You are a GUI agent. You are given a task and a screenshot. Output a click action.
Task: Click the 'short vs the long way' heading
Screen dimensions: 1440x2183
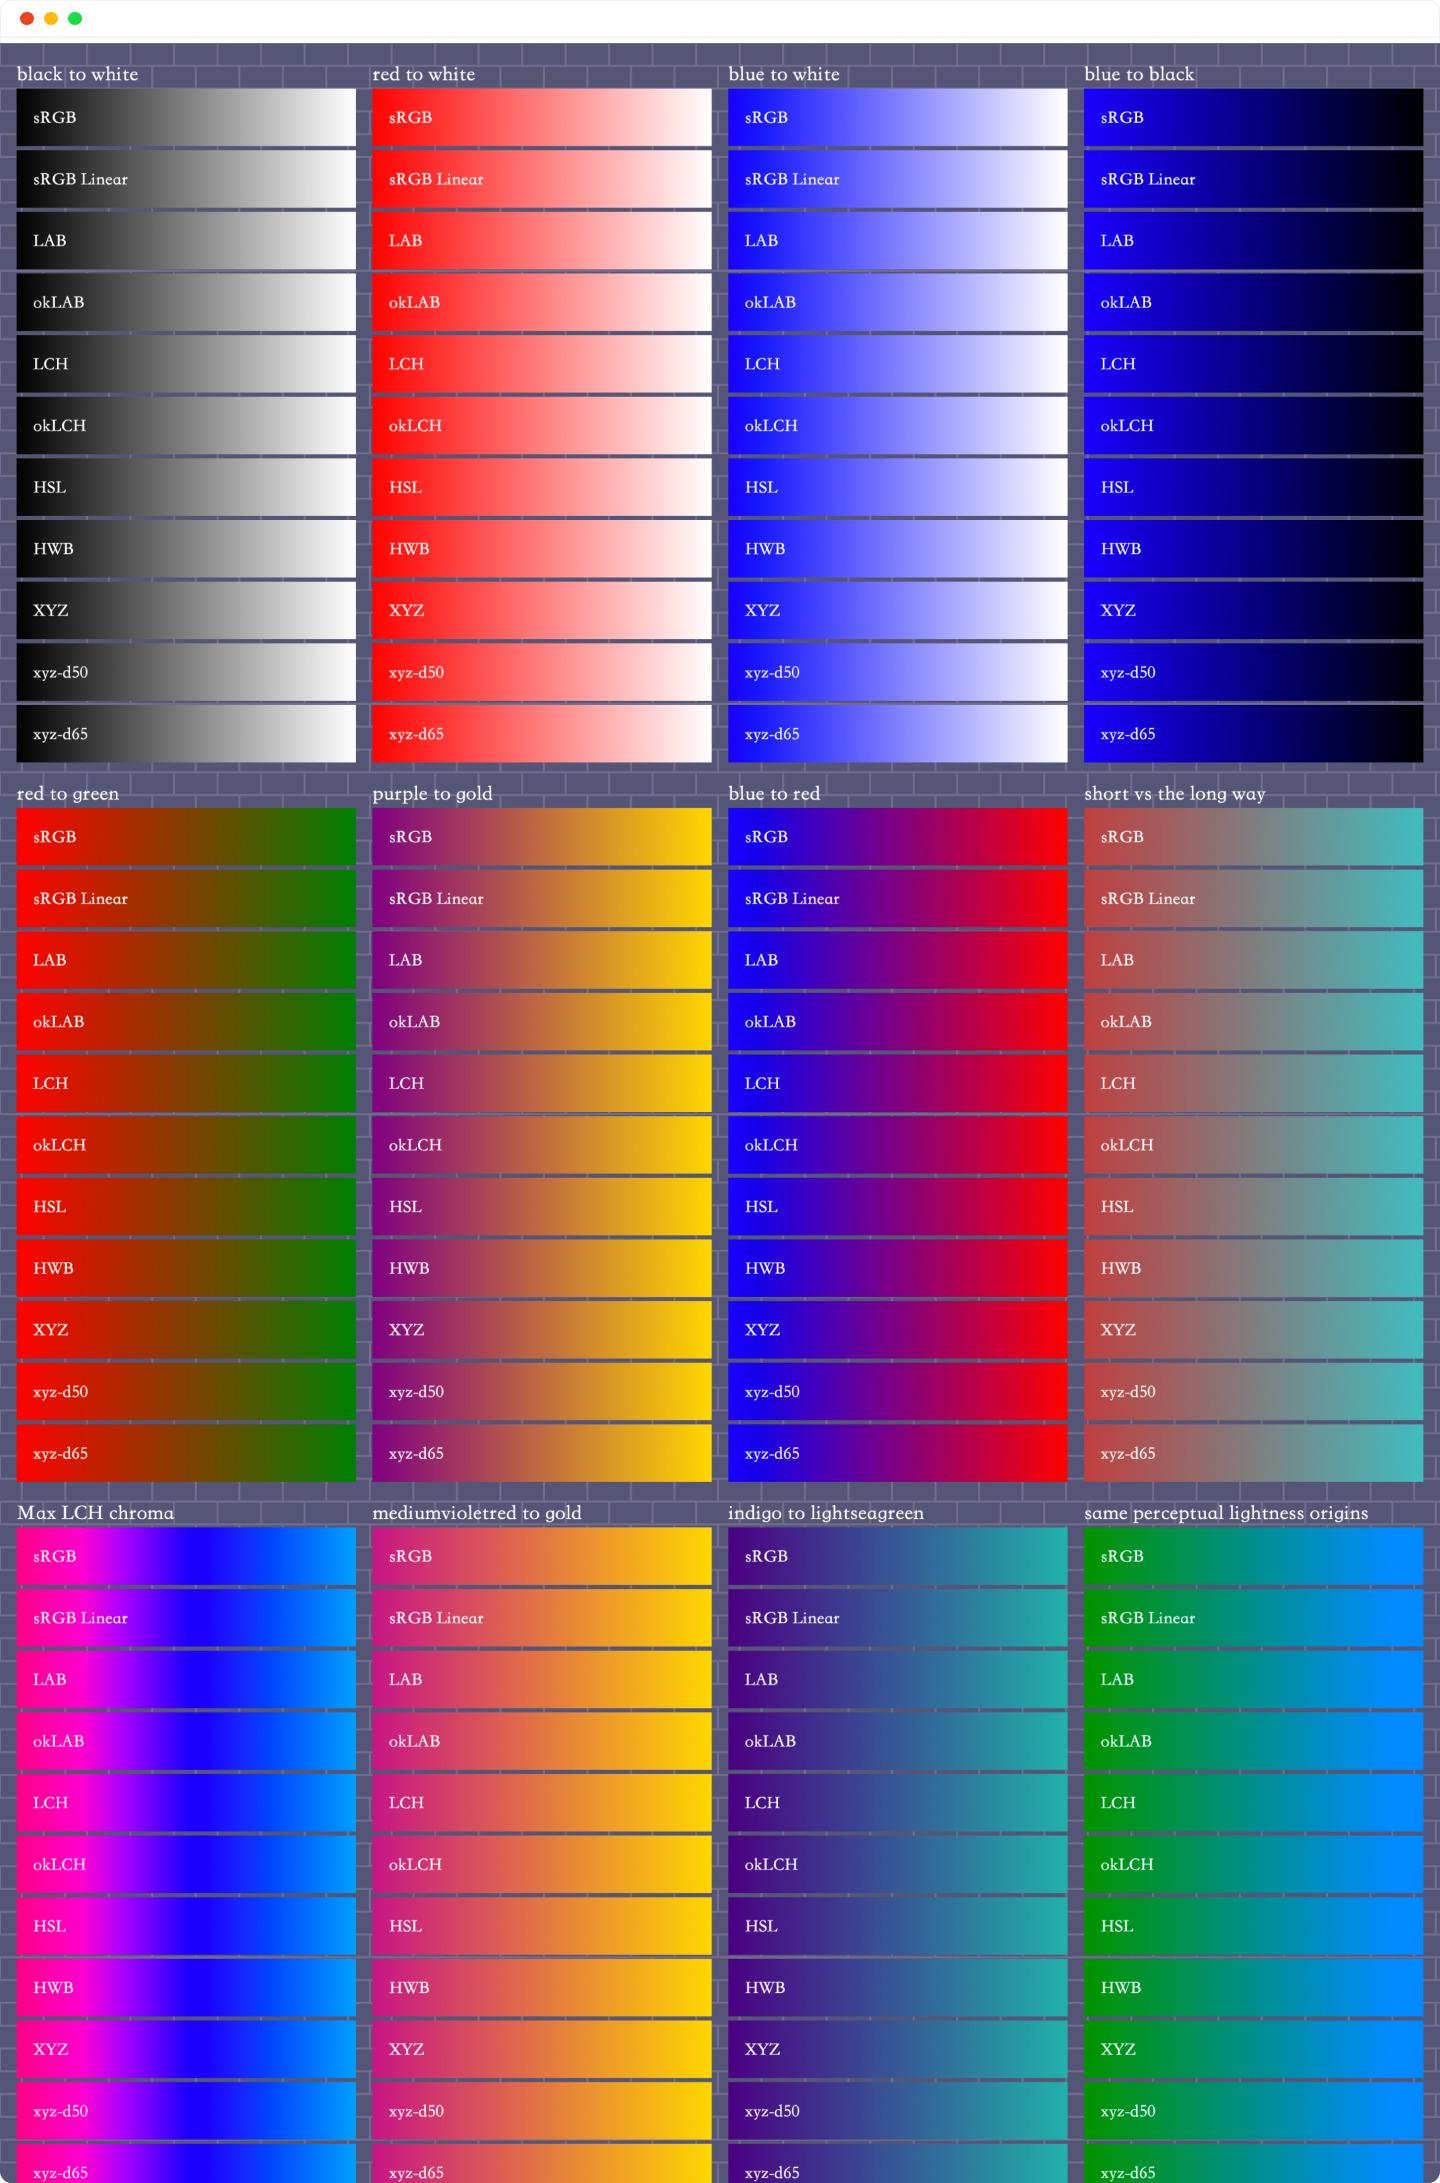pos(1175,794)
